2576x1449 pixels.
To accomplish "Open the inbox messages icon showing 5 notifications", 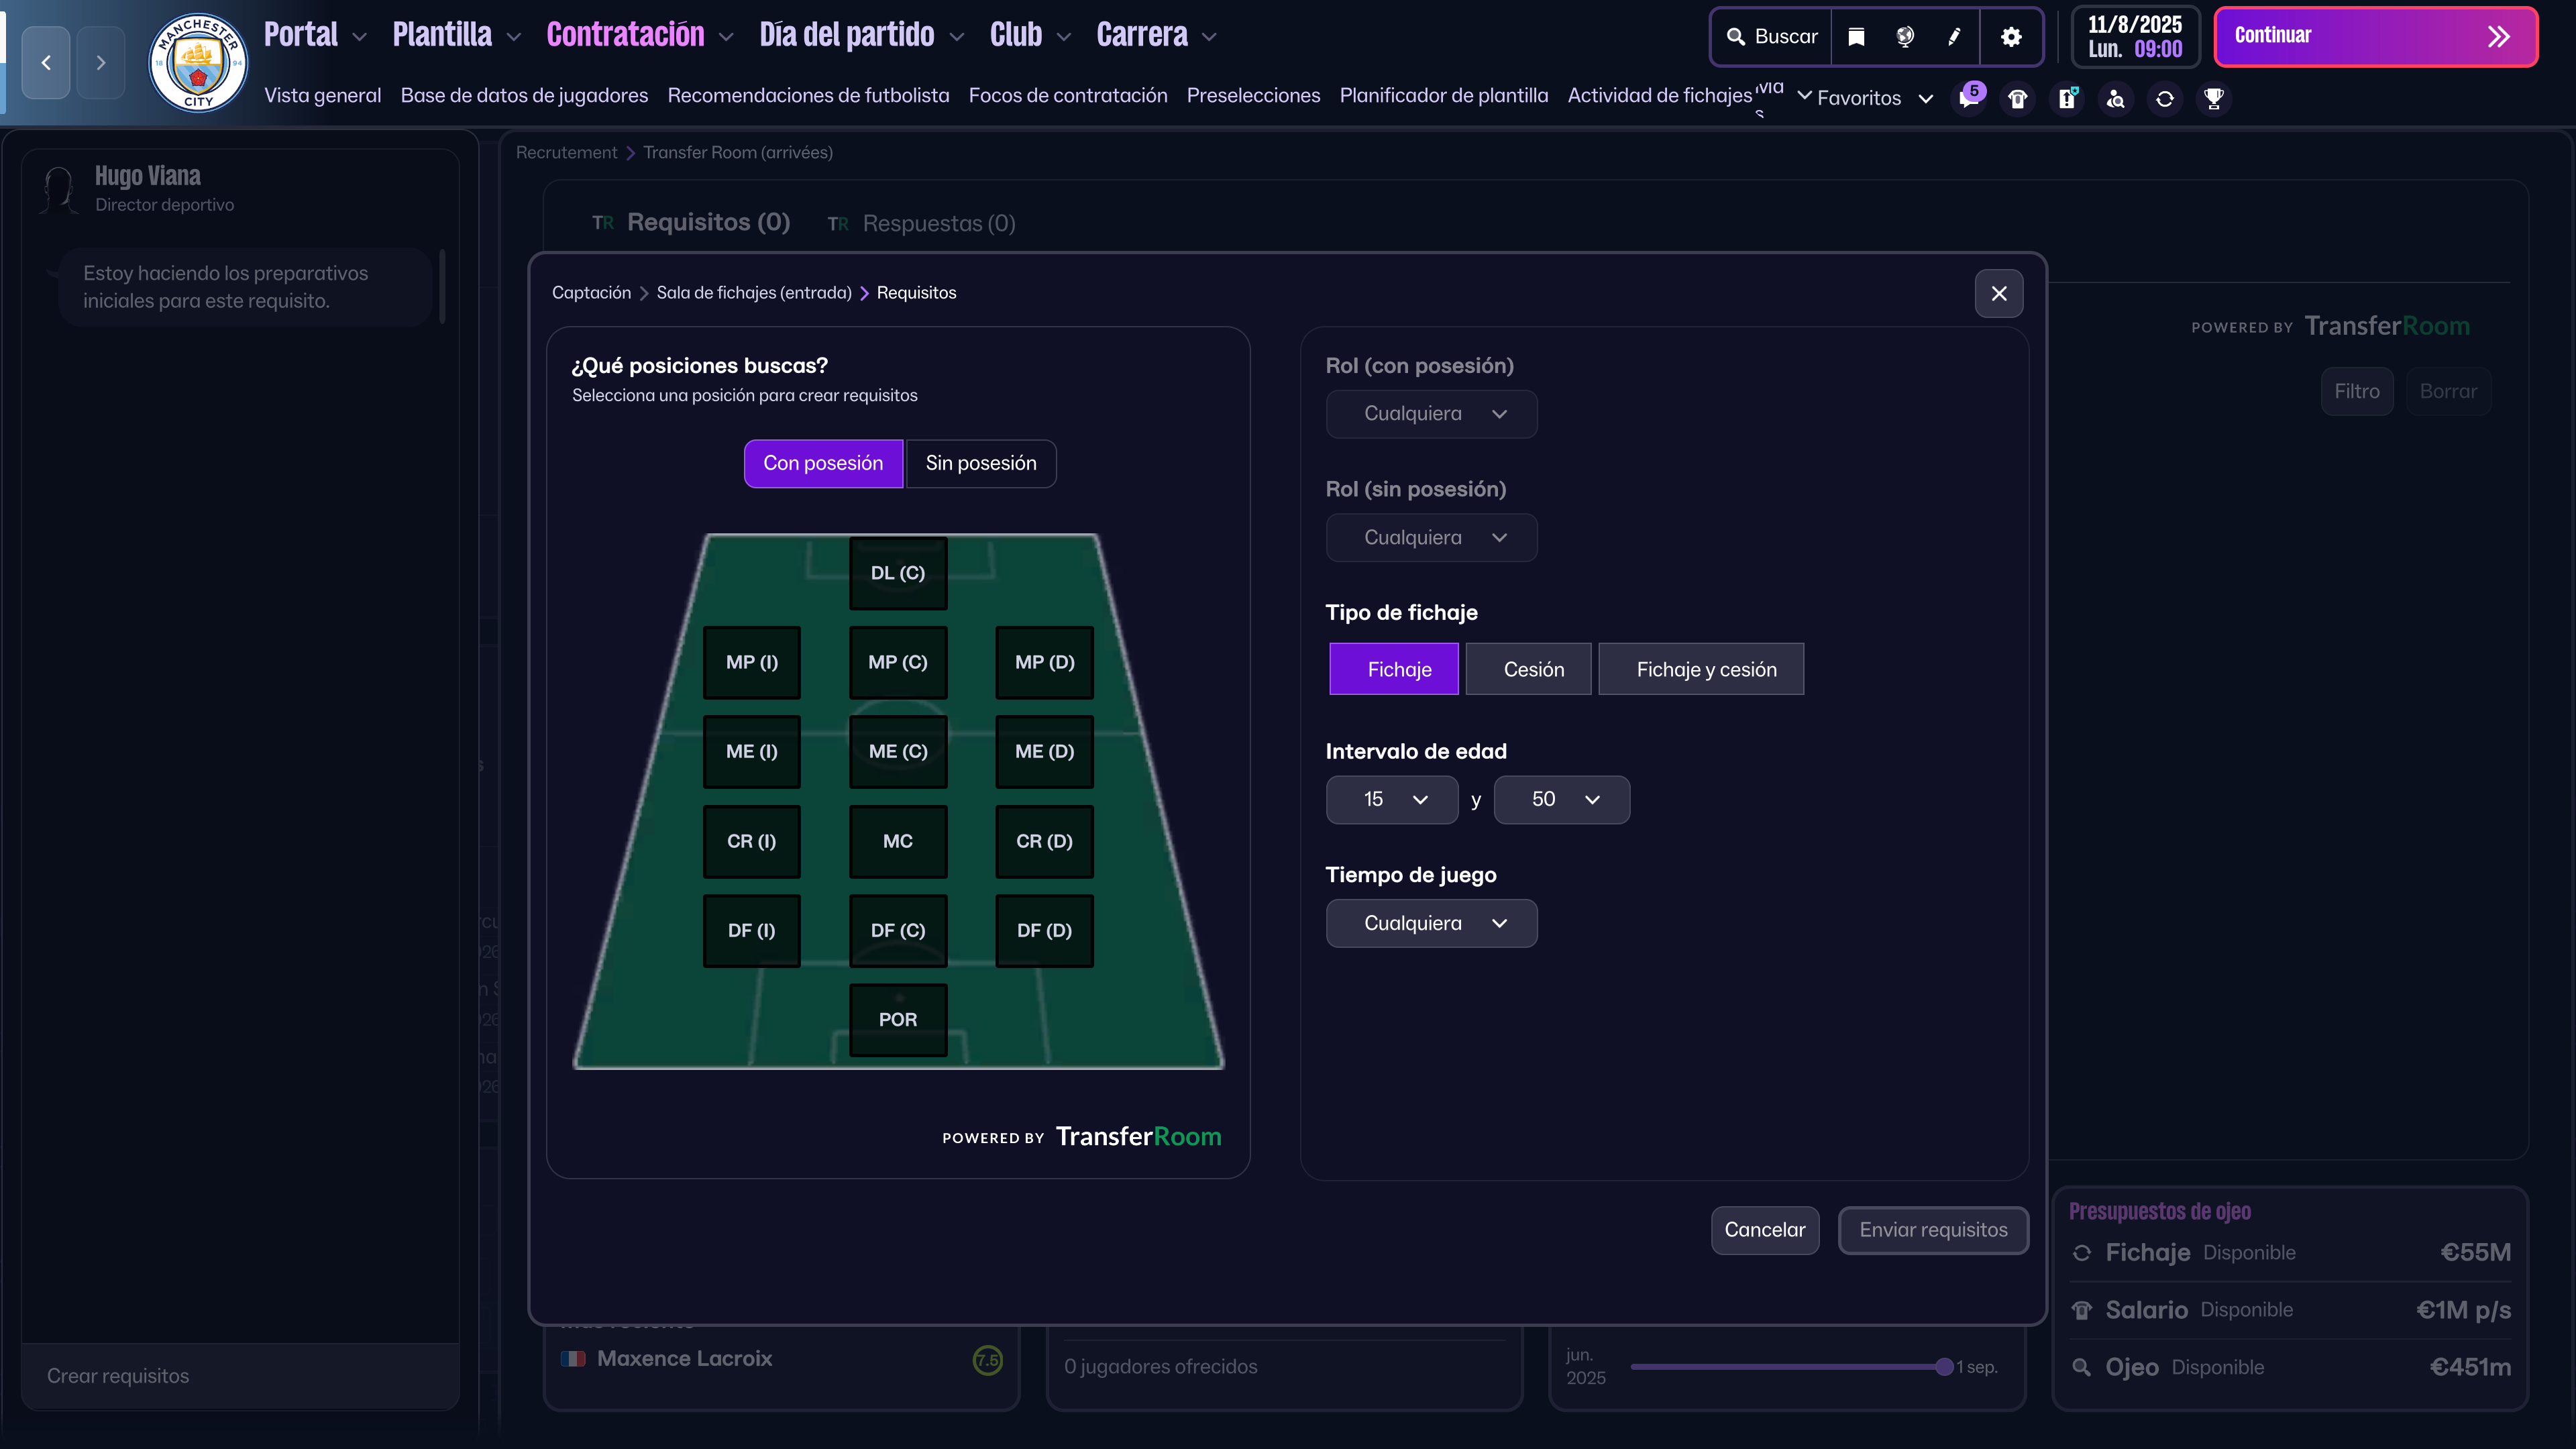I will [x=1968, y=99].
